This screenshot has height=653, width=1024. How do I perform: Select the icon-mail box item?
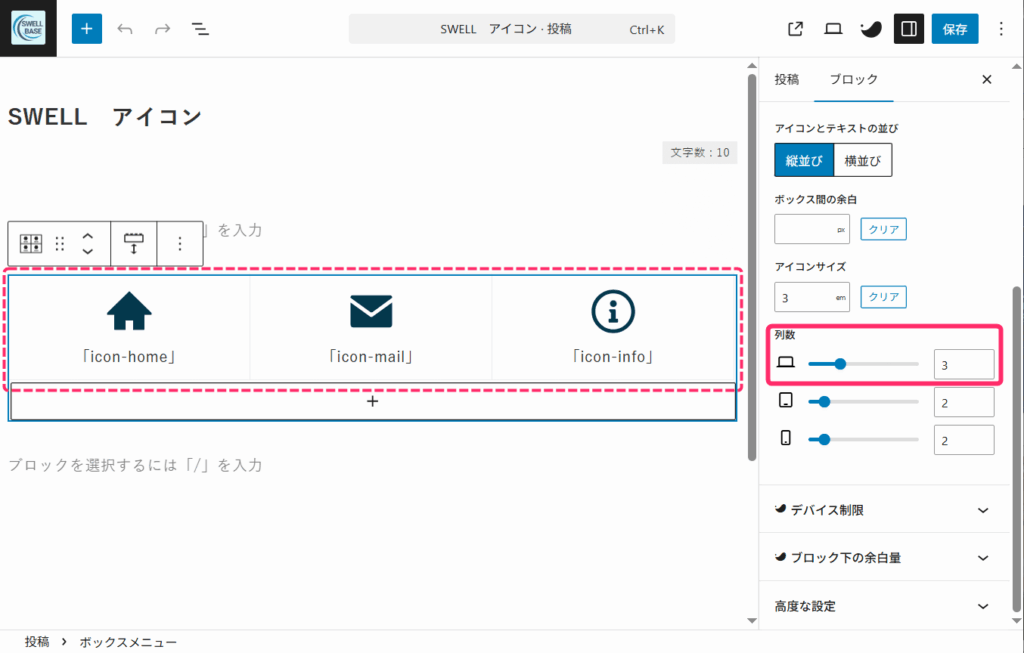click(x=371, y=328)
